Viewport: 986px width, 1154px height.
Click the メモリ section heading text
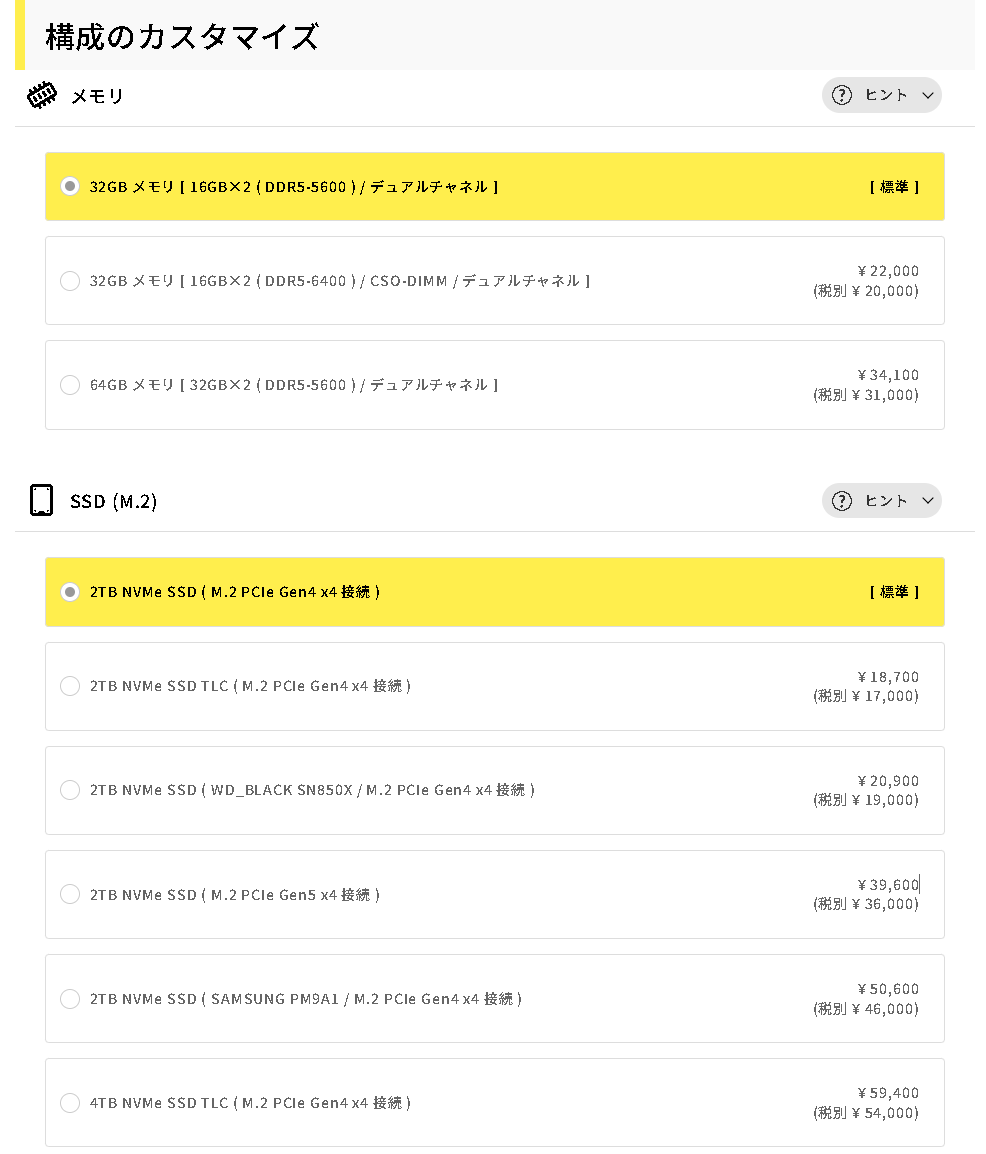tap(97, 97)
